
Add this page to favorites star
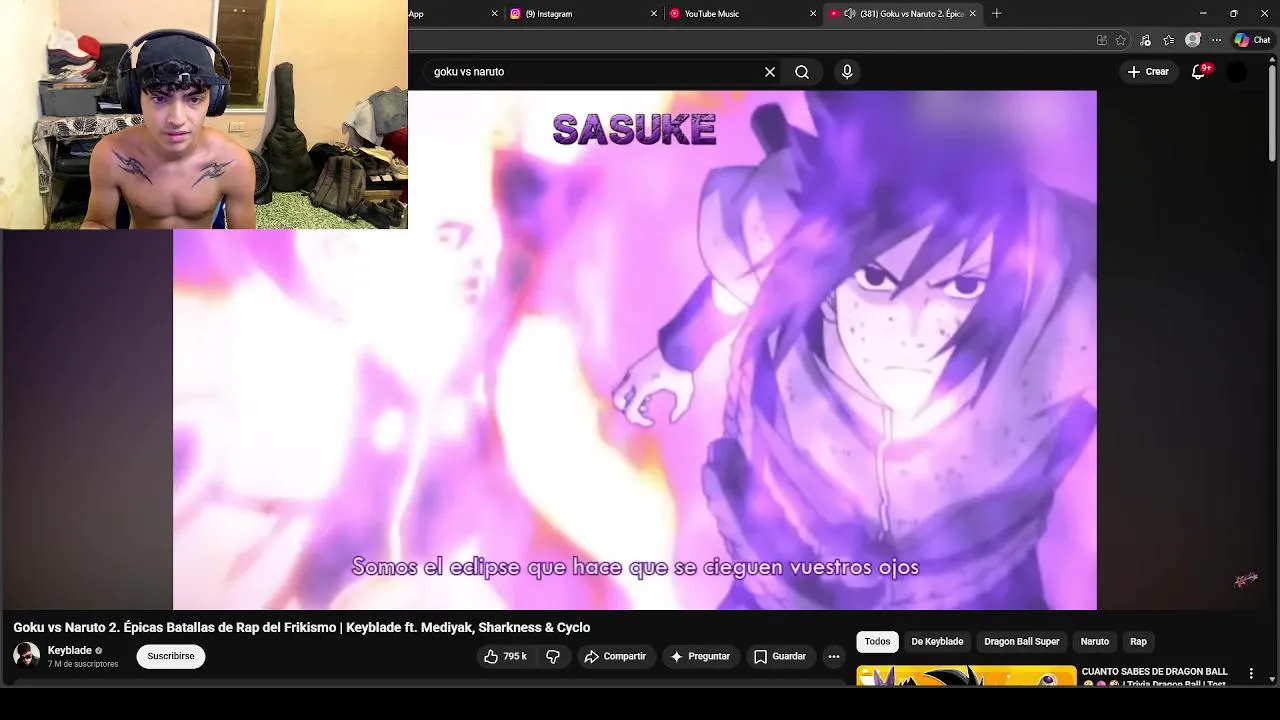[x=1121, y=40]
